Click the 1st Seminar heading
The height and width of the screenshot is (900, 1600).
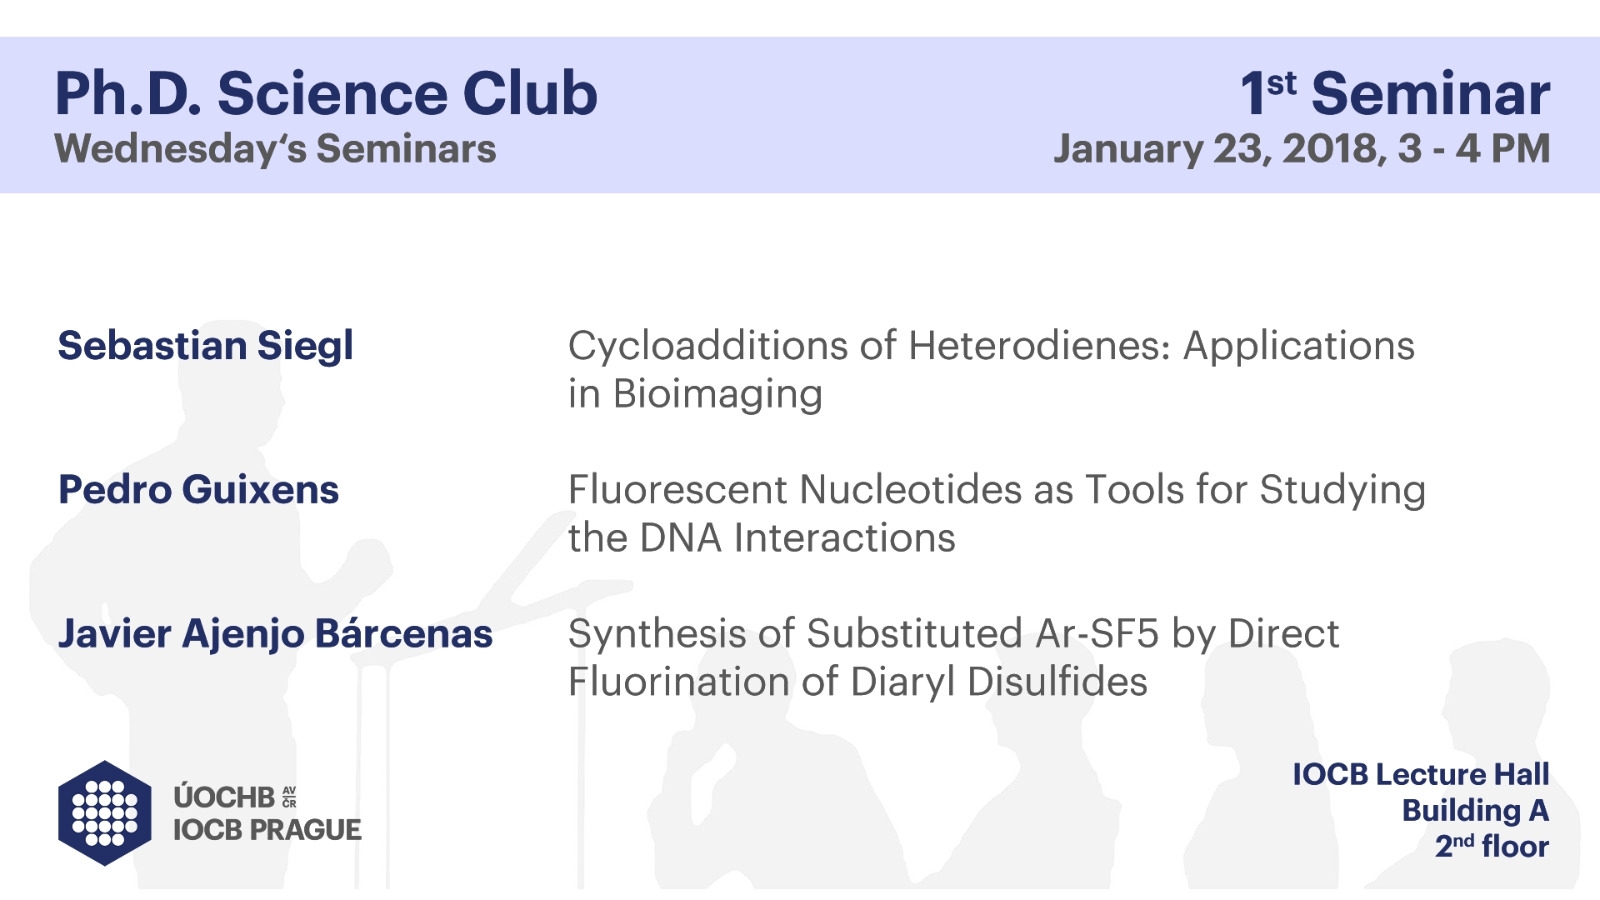coord(1395,94)
